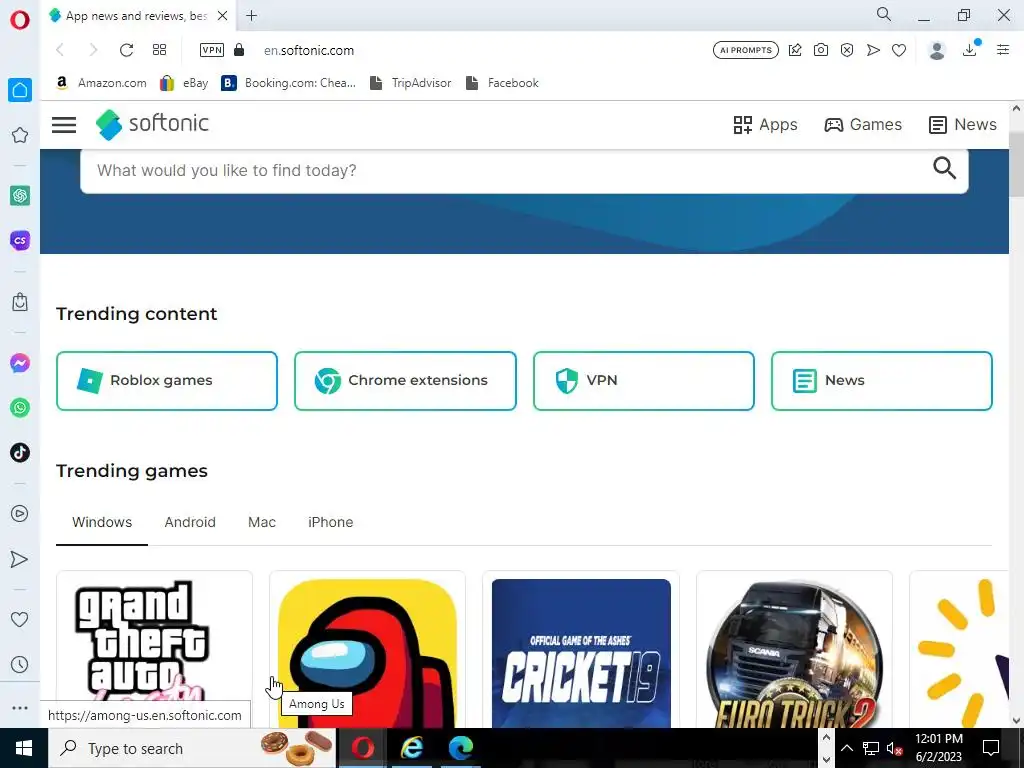The height and width of the screenshot is (768, 1024).
Task: Open the Grand Theft Auto game card
Action: pos(154,649)
